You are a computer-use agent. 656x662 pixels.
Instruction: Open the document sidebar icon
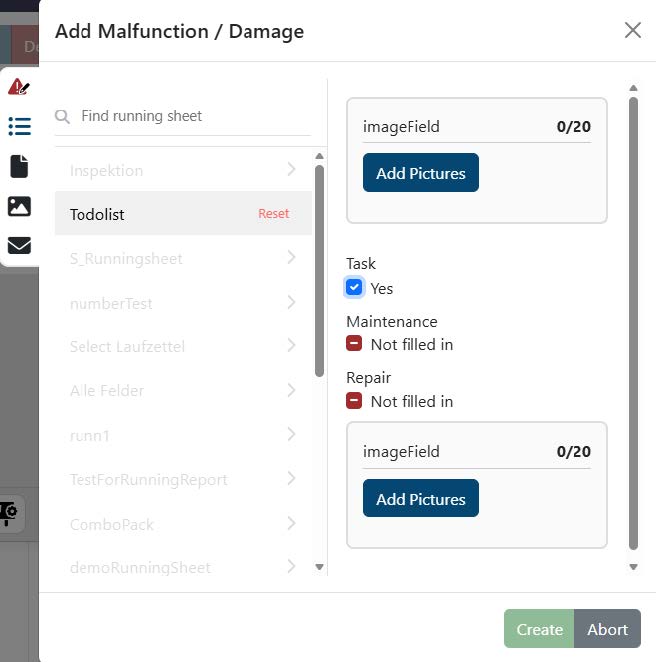[x=19, y=166]
